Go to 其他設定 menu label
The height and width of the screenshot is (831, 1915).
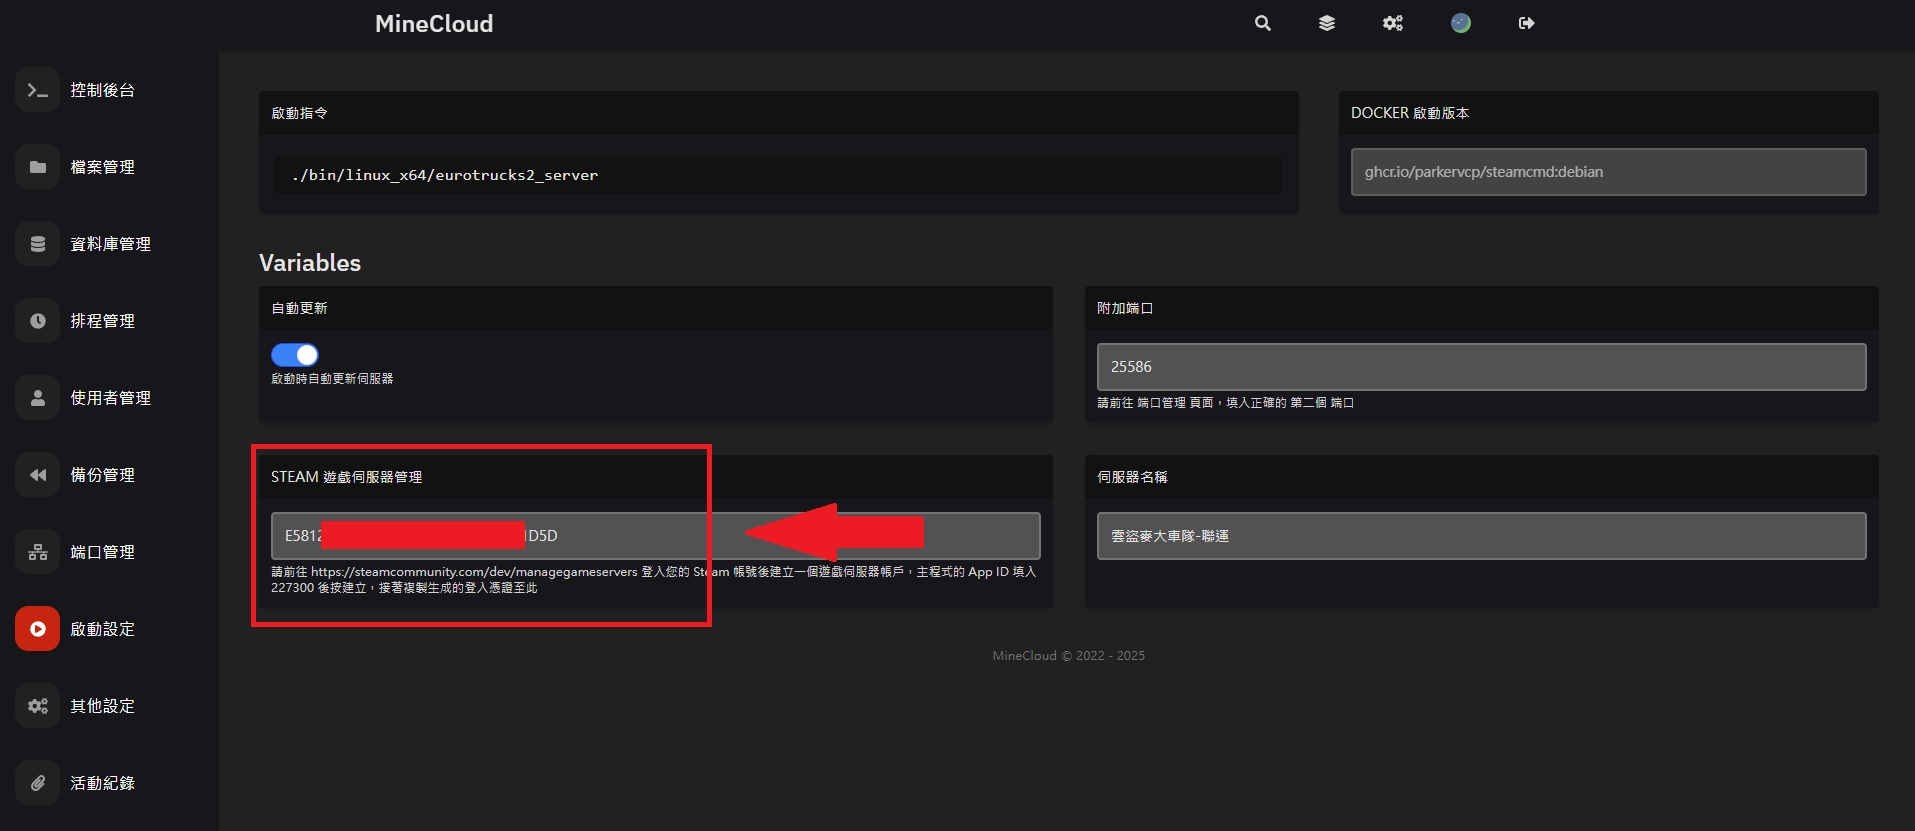click(x=102, y=706)
